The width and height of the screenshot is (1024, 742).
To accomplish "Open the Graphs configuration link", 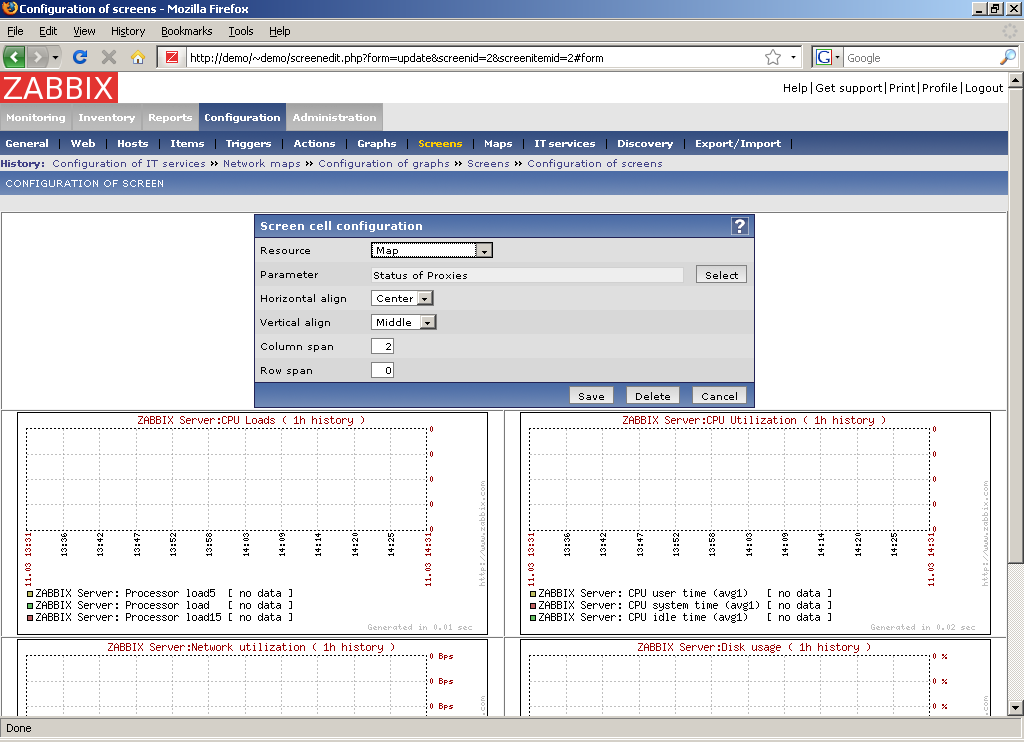I will pyautogui.click(x=377, y=144).
